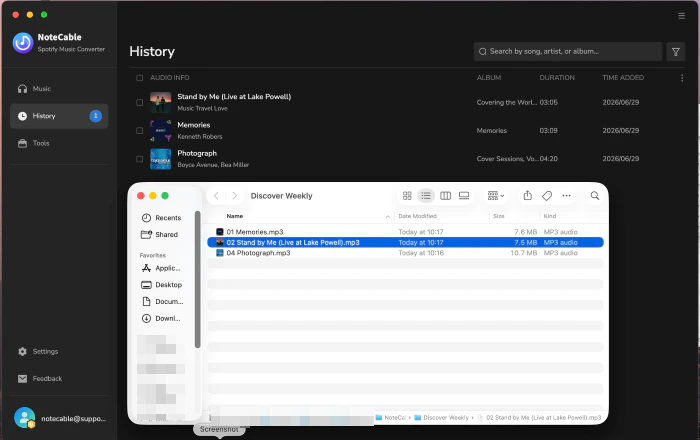
Task: Click the Memories song title in History
Action: pos(194,125)
